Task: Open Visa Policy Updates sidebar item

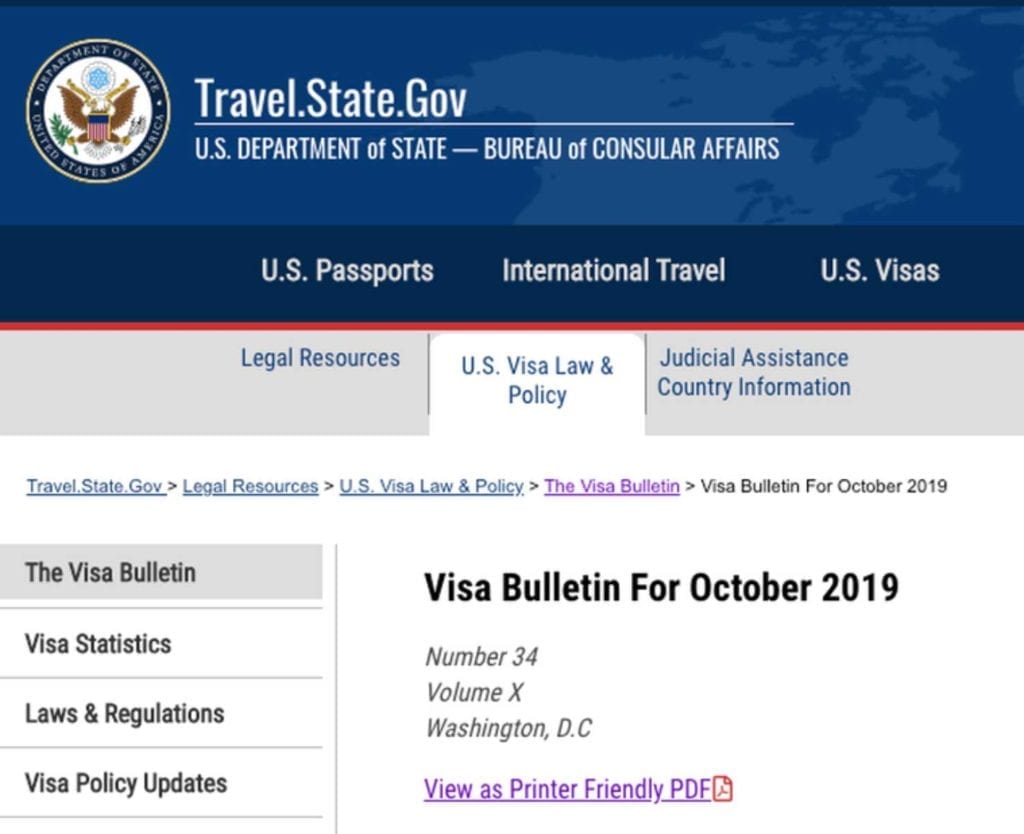Action: 161,782
